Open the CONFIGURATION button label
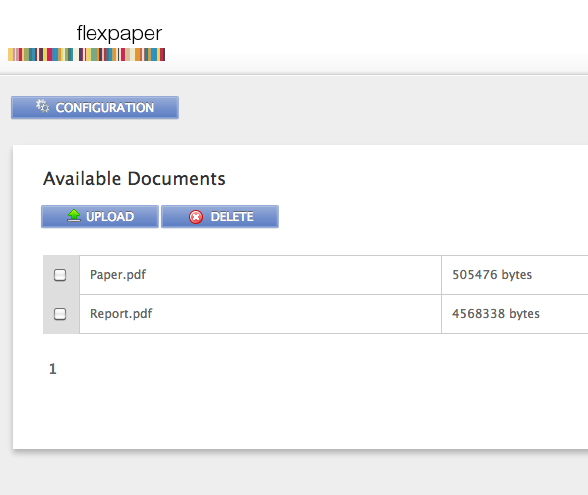The image size is (588, 495). tap(105, 108)
